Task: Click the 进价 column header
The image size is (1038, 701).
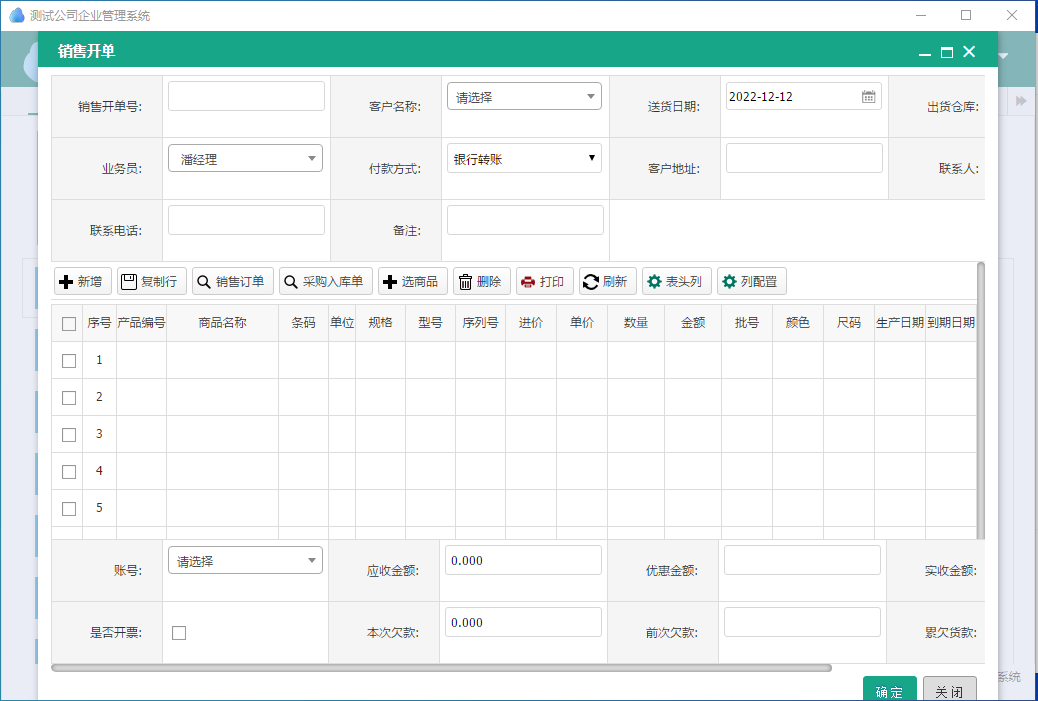Action: pos(531,323)
